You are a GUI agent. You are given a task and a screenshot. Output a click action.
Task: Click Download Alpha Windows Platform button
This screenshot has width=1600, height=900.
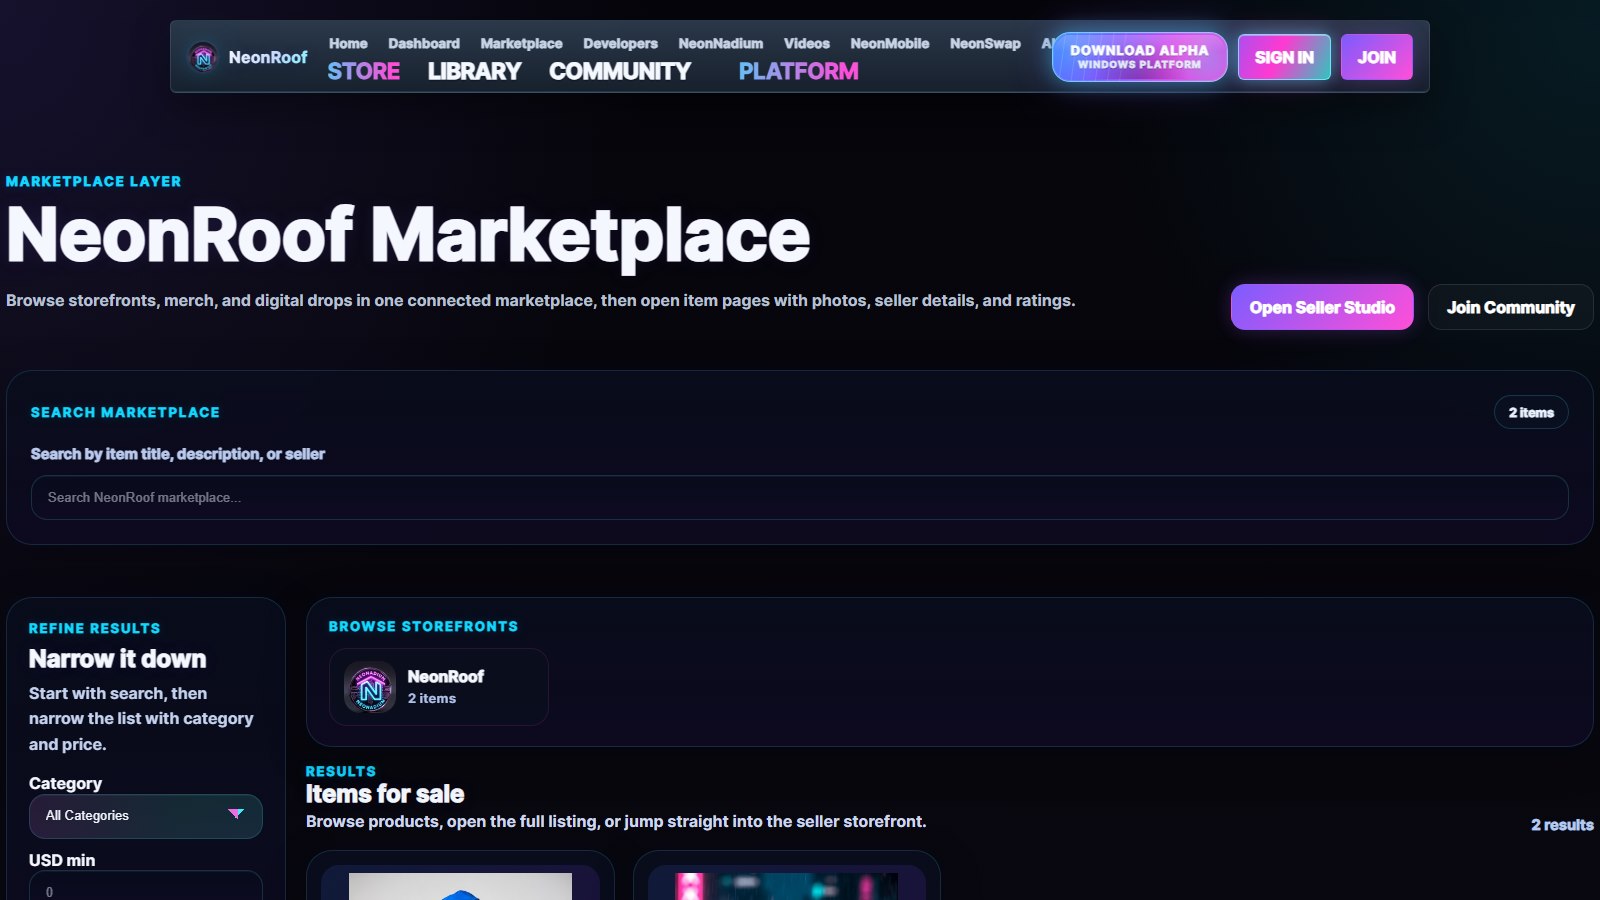(1139, 57)
